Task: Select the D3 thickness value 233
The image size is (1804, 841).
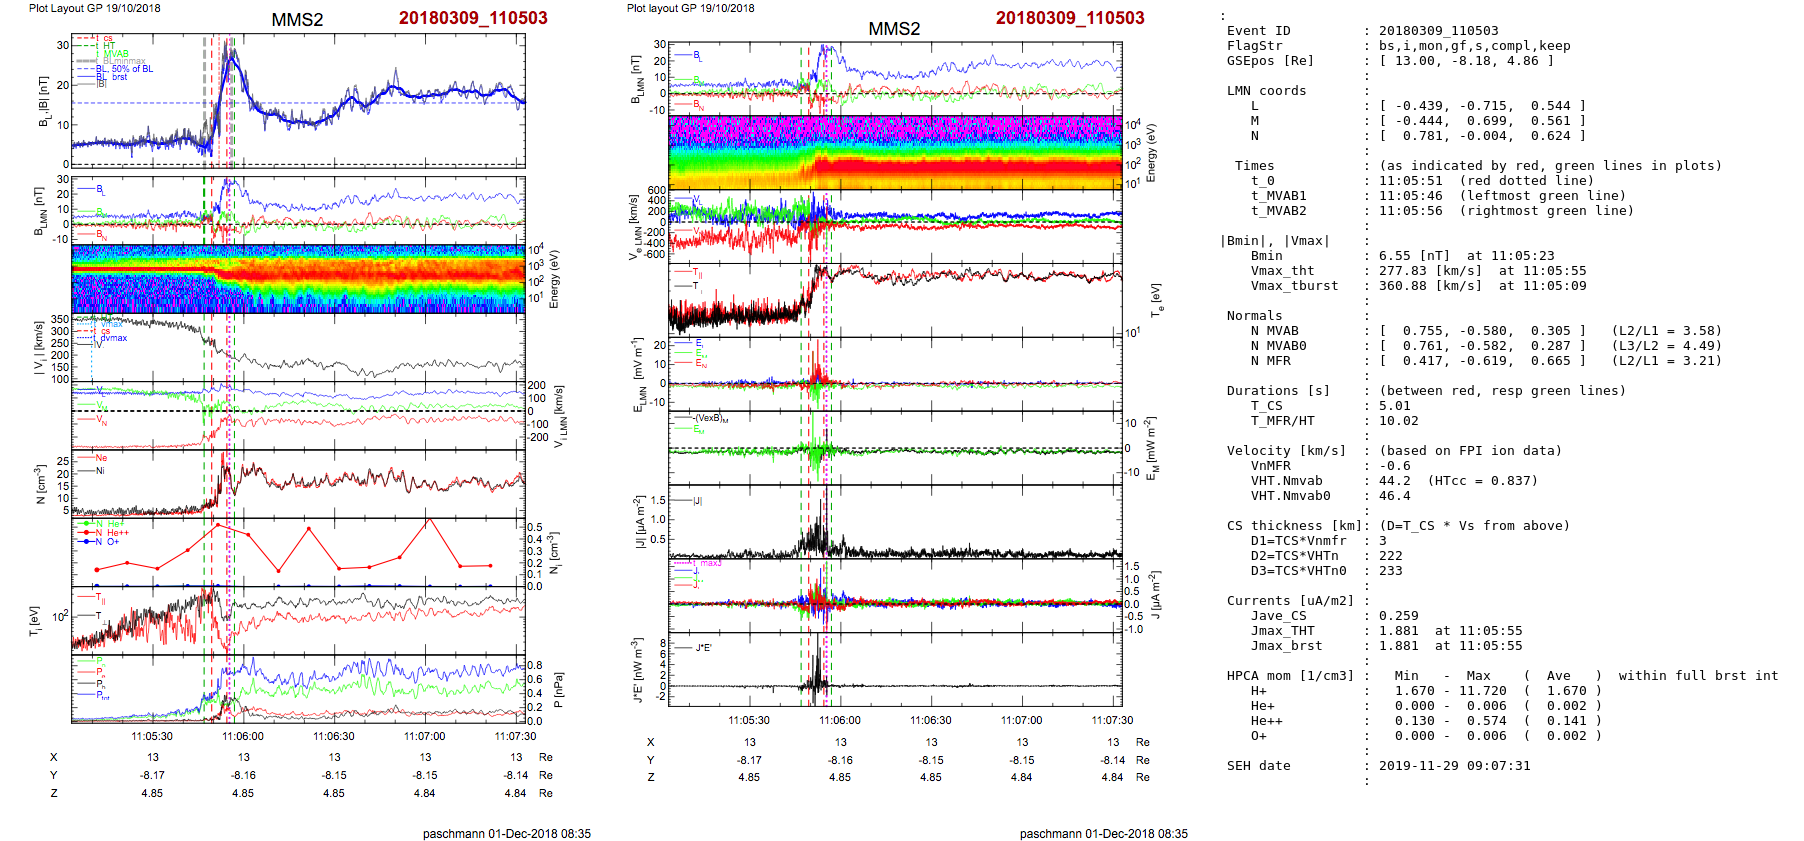Action: [x=1391, y=571]
